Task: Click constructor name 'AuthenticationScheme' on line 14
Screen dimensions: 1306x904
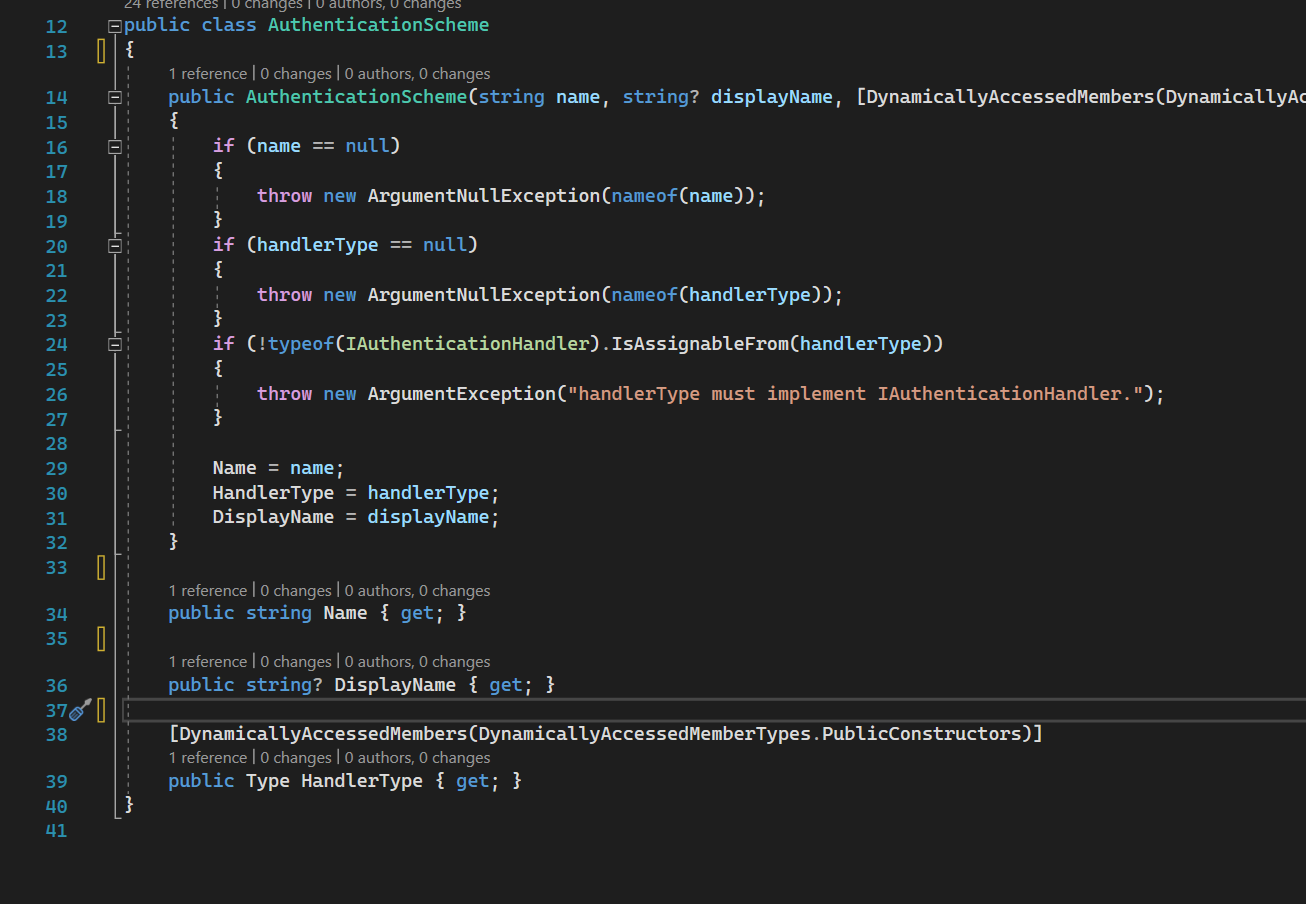Action: point(357,97)
